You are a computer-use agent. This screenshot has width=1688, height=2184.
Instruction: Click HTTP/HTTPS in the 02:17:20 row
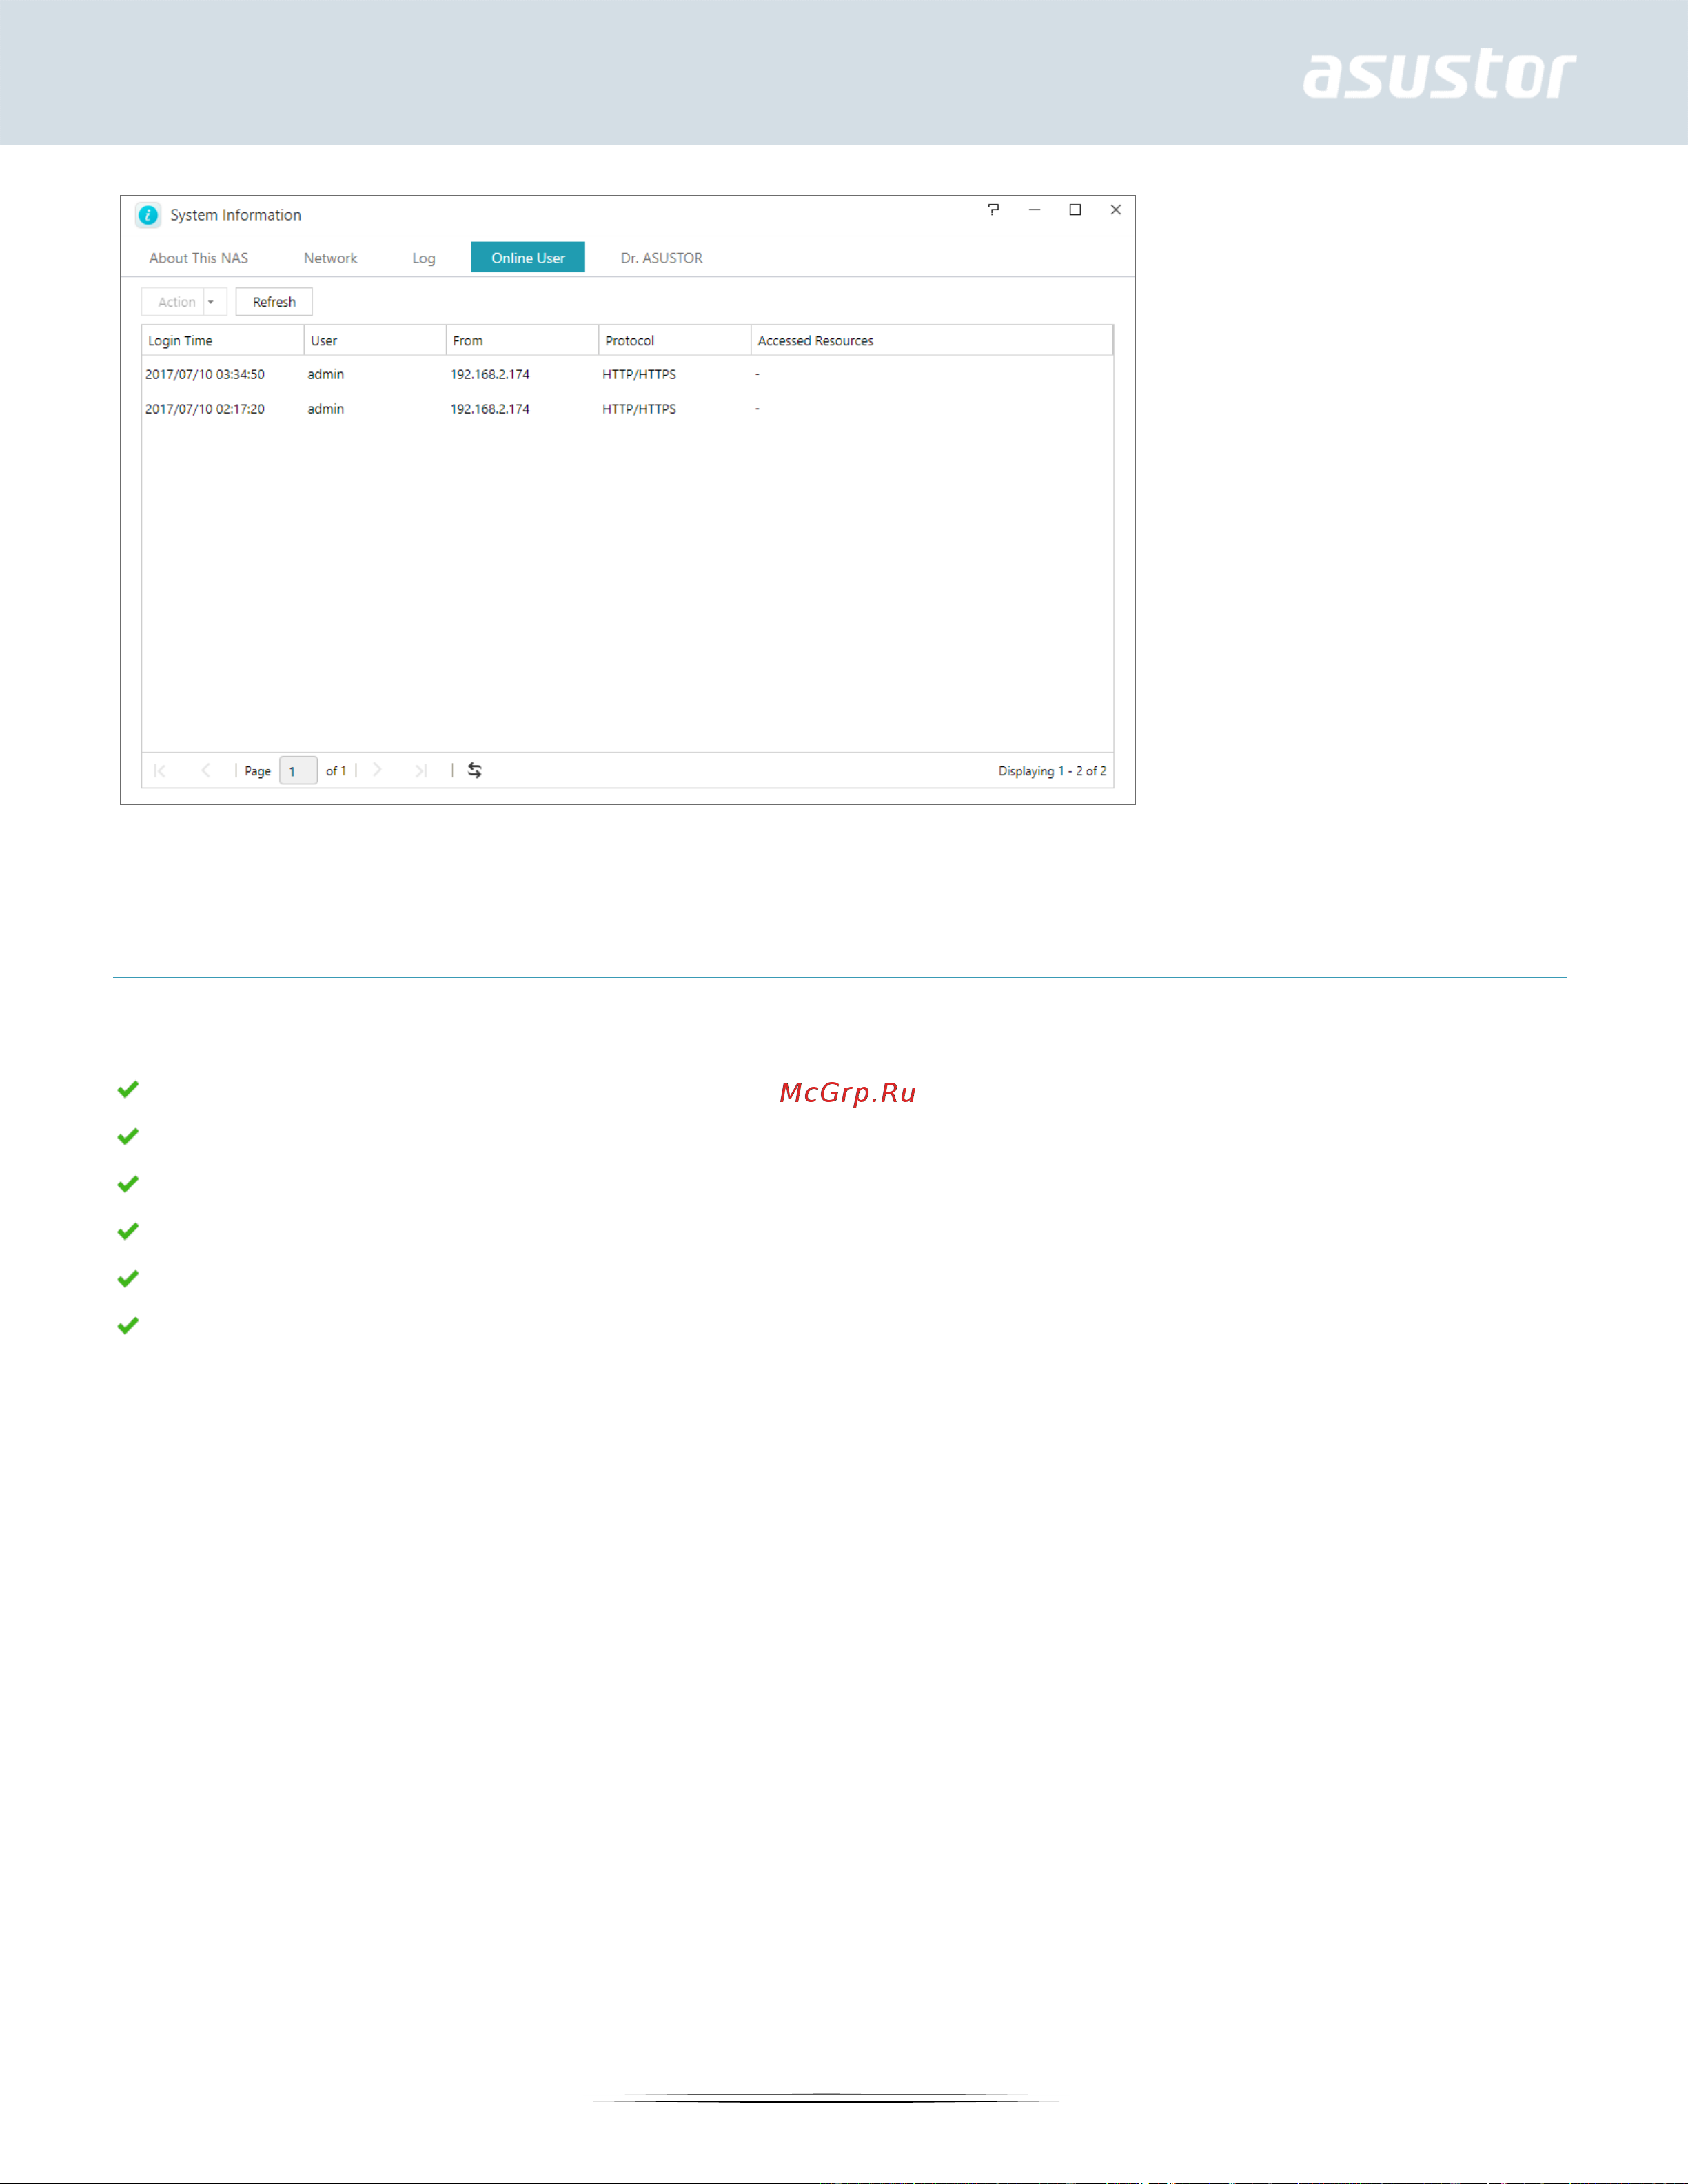coord(639,409)
